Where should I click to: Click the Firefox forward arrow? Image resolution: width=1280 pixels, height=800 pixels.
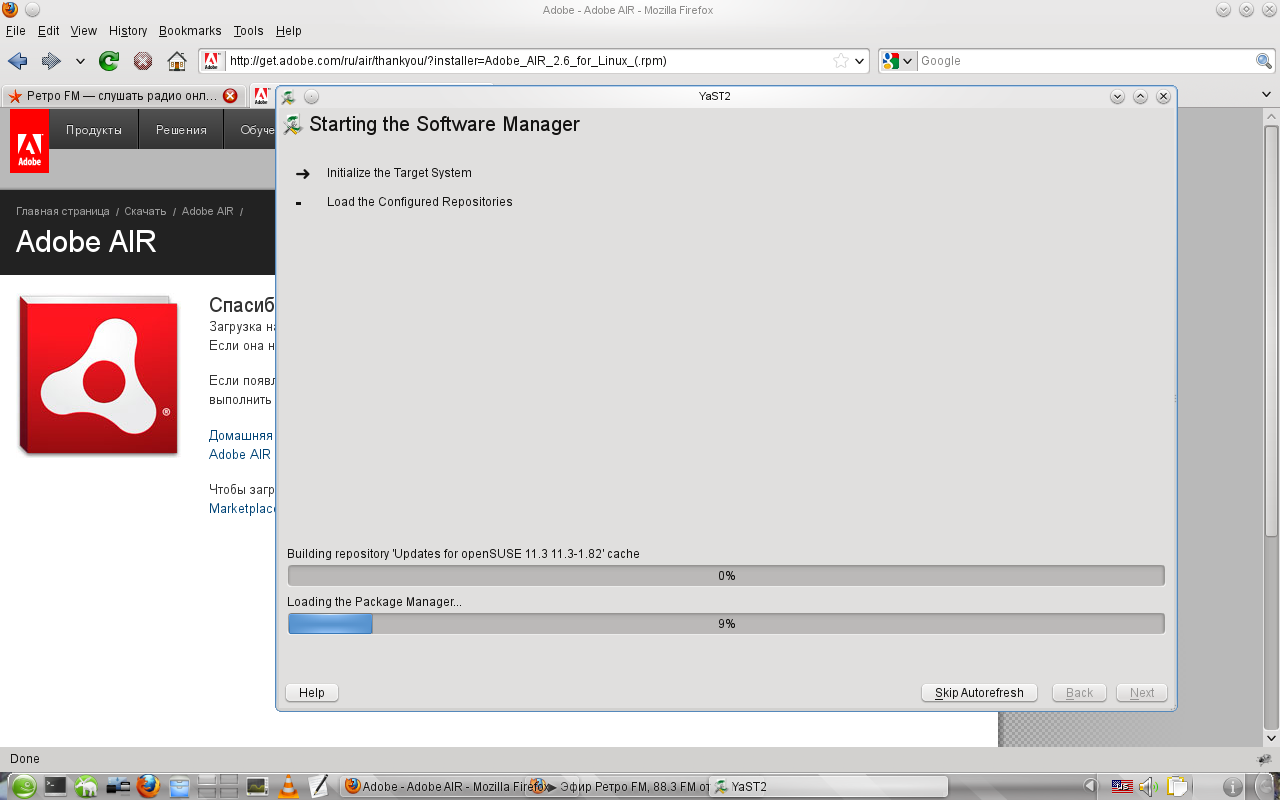(x=51, y=61)
